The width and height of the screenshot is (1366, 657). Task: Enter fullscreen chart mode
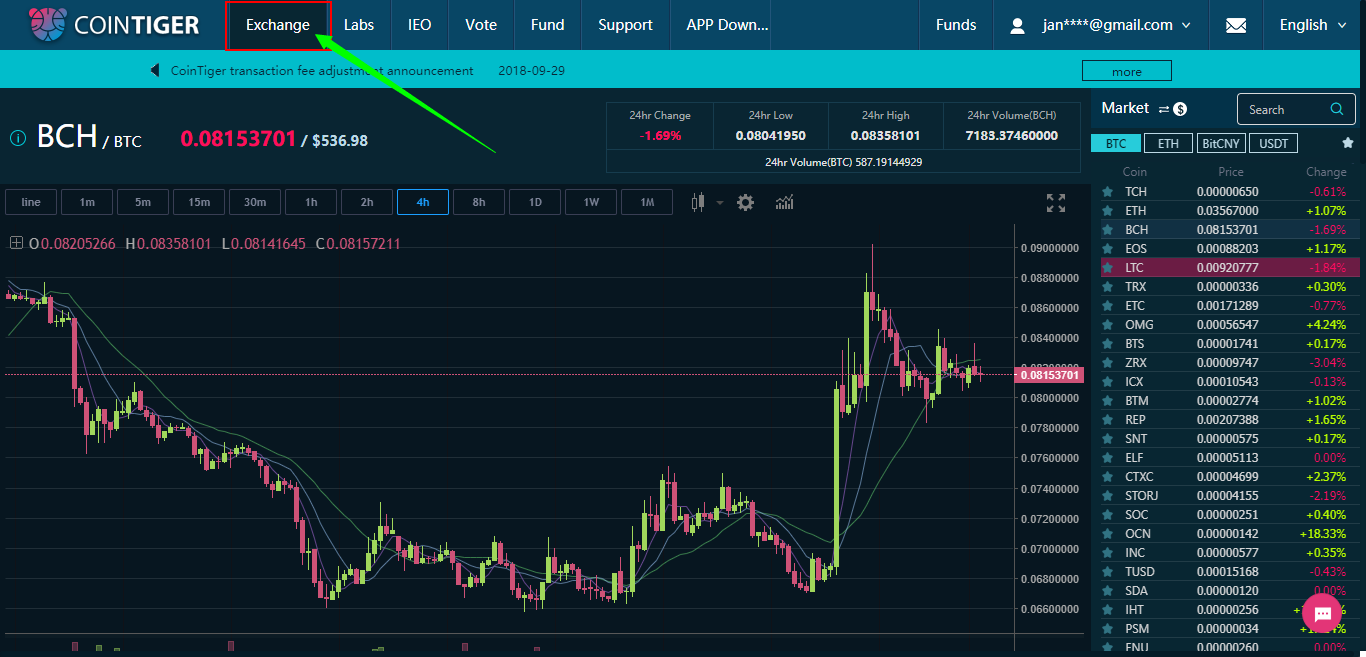(1055, 203)
